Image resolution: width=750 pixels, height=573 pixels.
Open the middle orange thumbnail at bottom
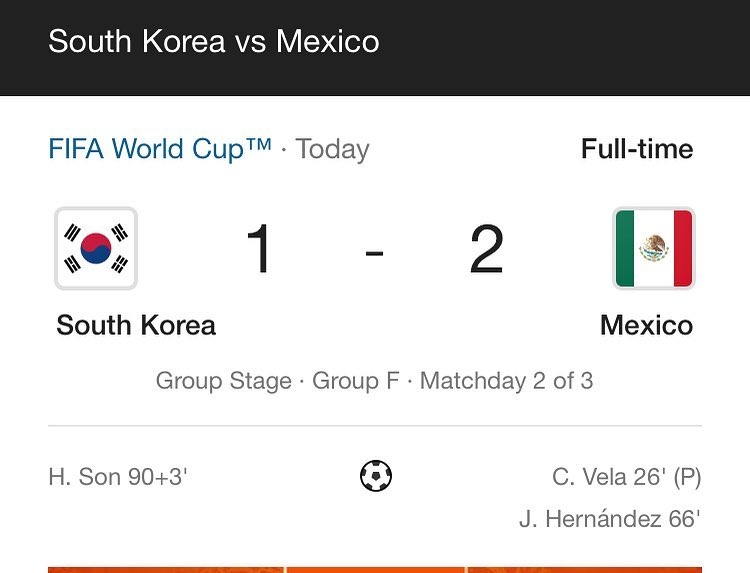pos(375,570)
